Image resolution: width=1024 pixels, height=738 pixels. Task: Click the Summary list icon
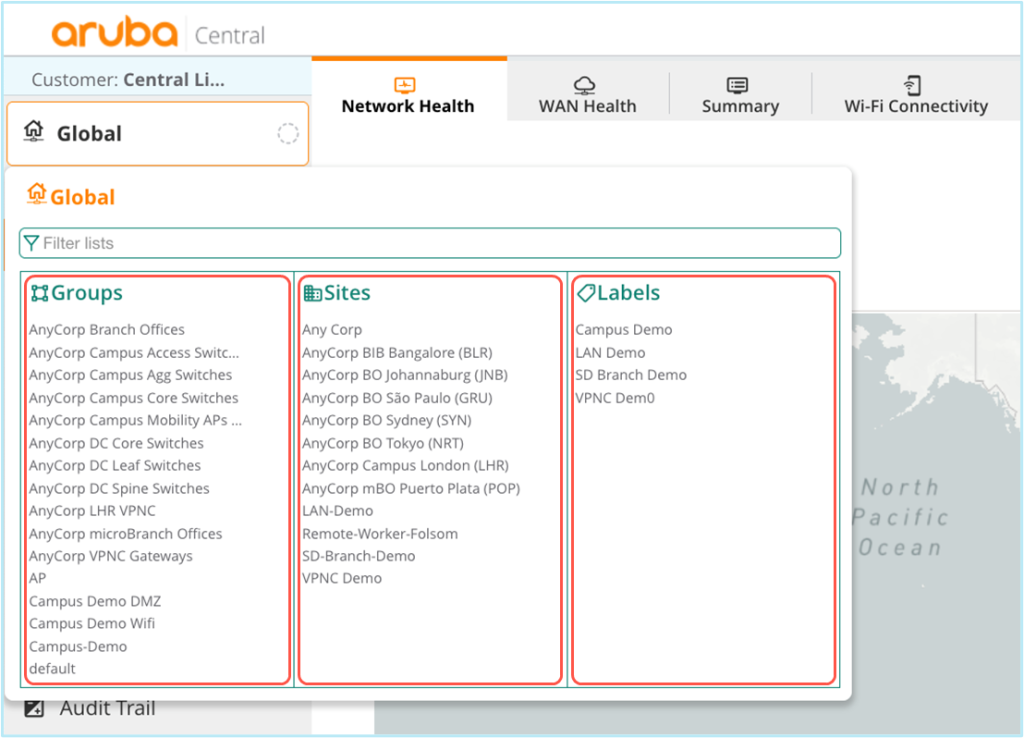tap(738, 85)
